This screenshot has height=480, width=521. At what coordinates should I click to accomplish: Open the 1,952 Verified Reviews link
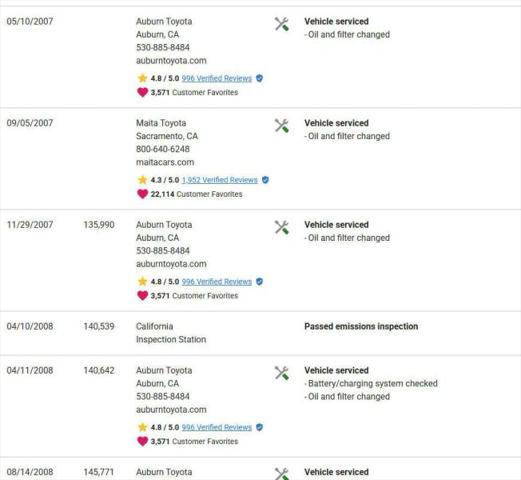pyautogui.click(x=220, y=180)
